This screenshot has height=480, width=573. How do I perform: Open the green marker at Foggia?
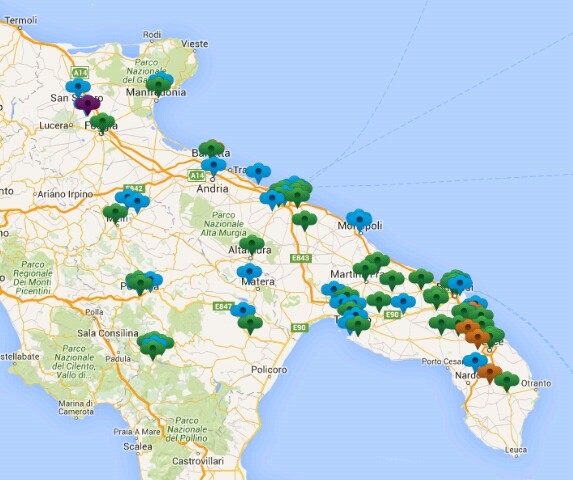(x=102, y=122)
